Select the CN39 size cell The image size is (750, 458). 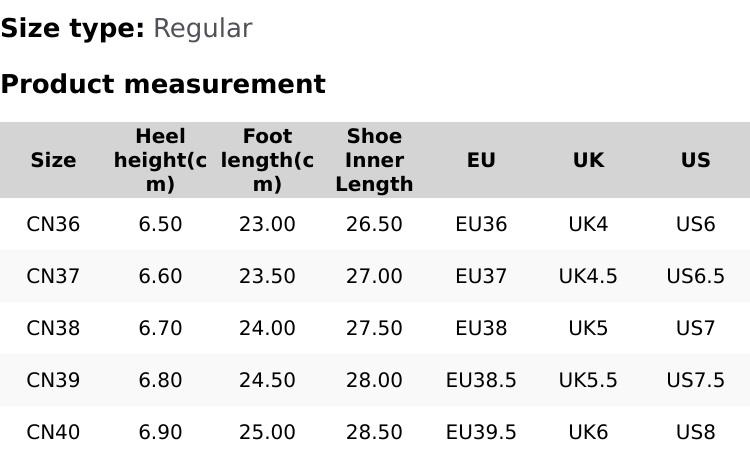(x=53, y=380)
